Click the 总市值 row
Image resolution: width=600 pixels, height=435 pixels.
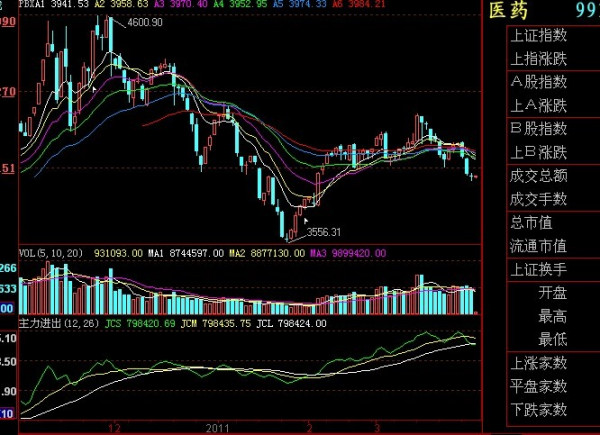point(532,222)
